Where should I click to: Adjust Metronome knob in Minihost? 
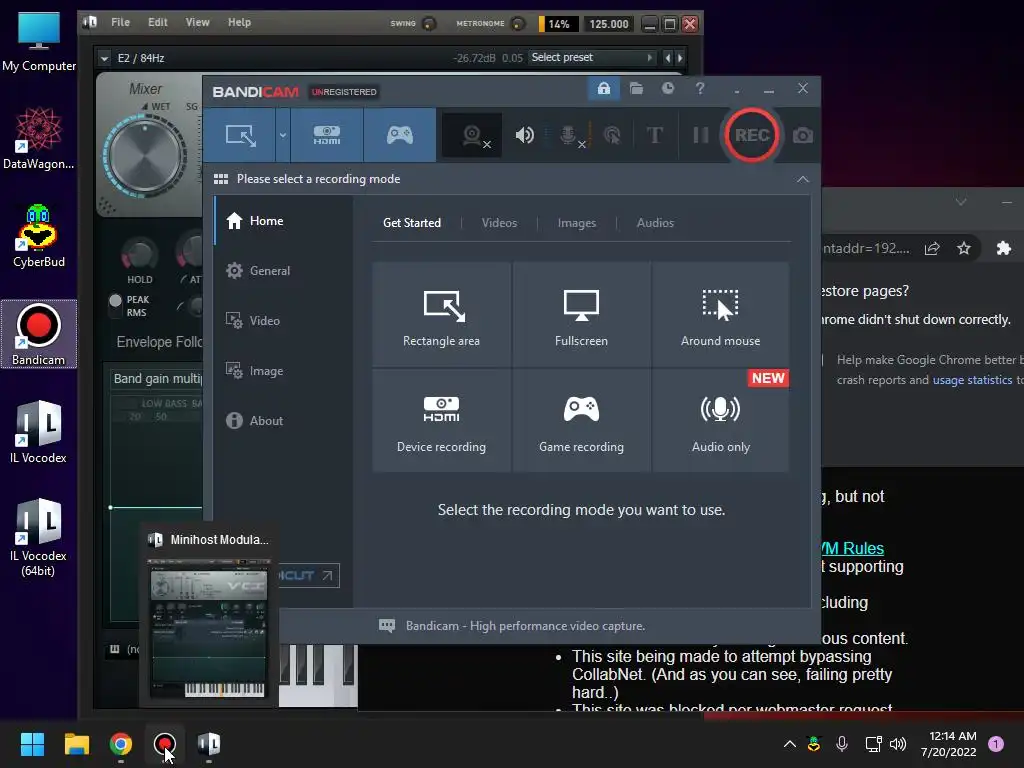pos(518,24)
